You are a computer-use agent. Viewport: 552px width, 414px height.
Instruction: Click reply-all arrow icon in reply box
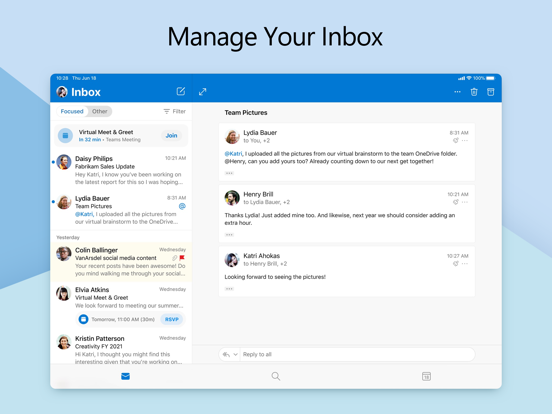226,355
